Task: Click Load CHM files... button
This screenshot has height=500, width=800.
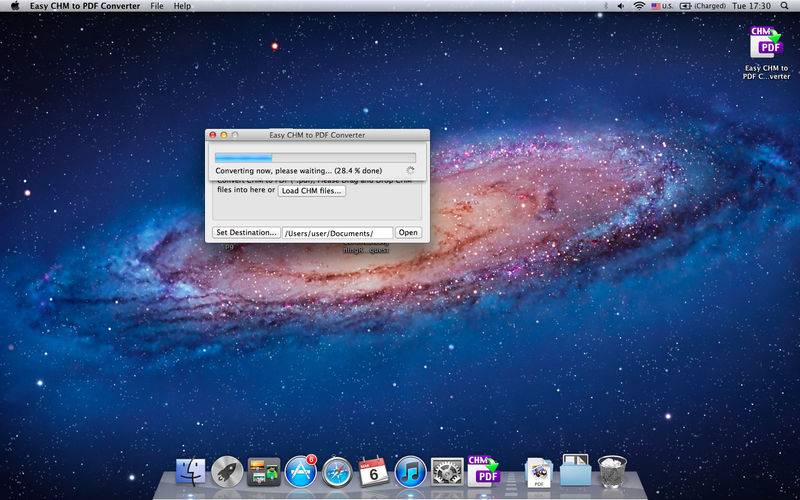Action: (311, 191)
